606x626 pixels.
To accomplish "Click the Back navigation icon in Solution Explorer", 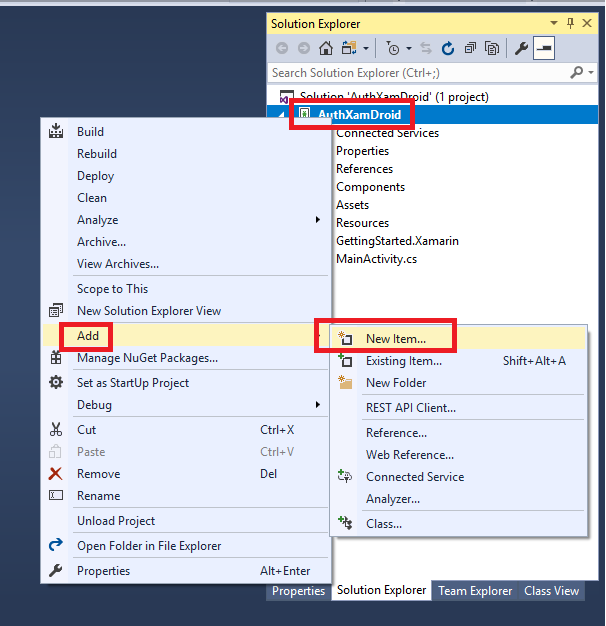I will pyautogui.click(x=282, y=48).
